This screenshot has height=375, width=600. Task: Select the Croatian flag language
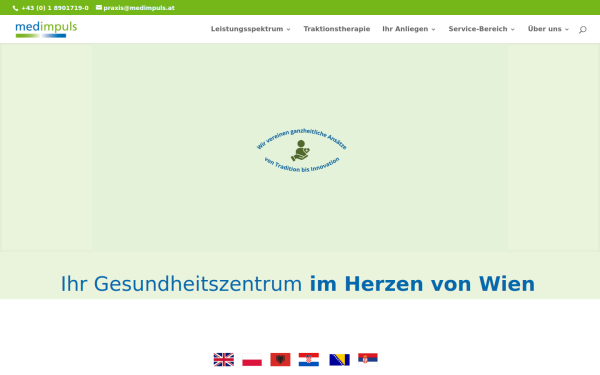click(309, 359)
